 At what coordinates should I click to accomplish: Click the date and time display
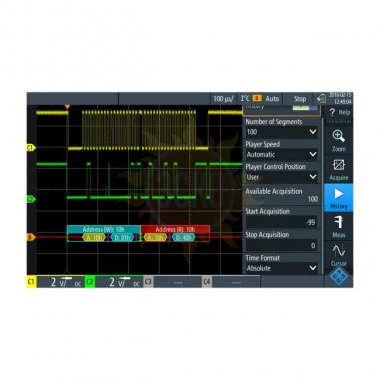click(x=340, y=98)
